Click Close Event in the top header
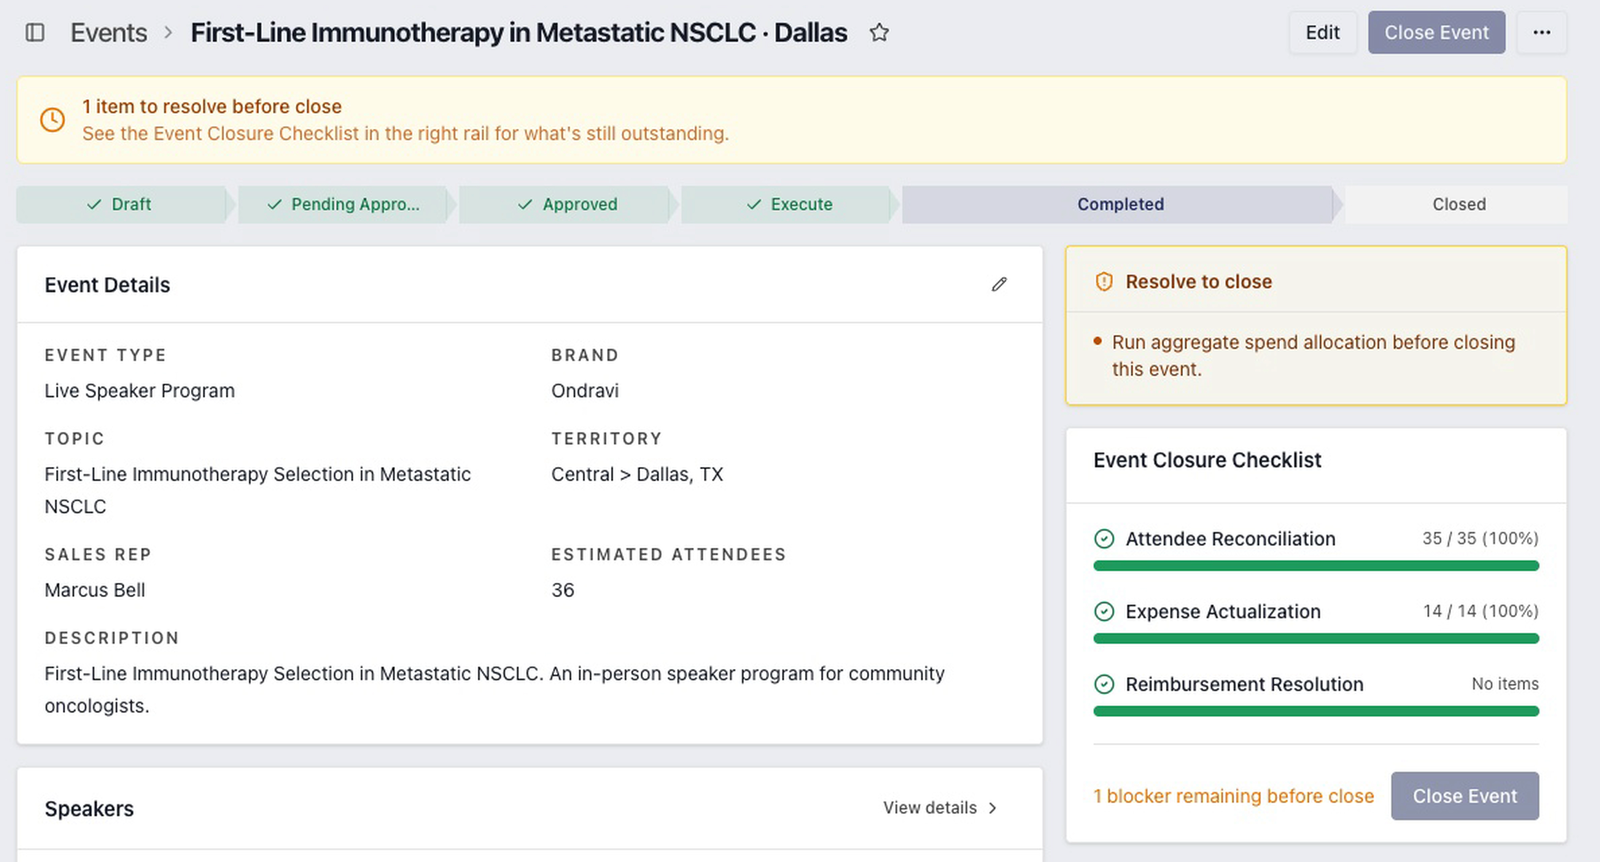This screenshot has width=1600, height=862. click(x=1436, y=33)
